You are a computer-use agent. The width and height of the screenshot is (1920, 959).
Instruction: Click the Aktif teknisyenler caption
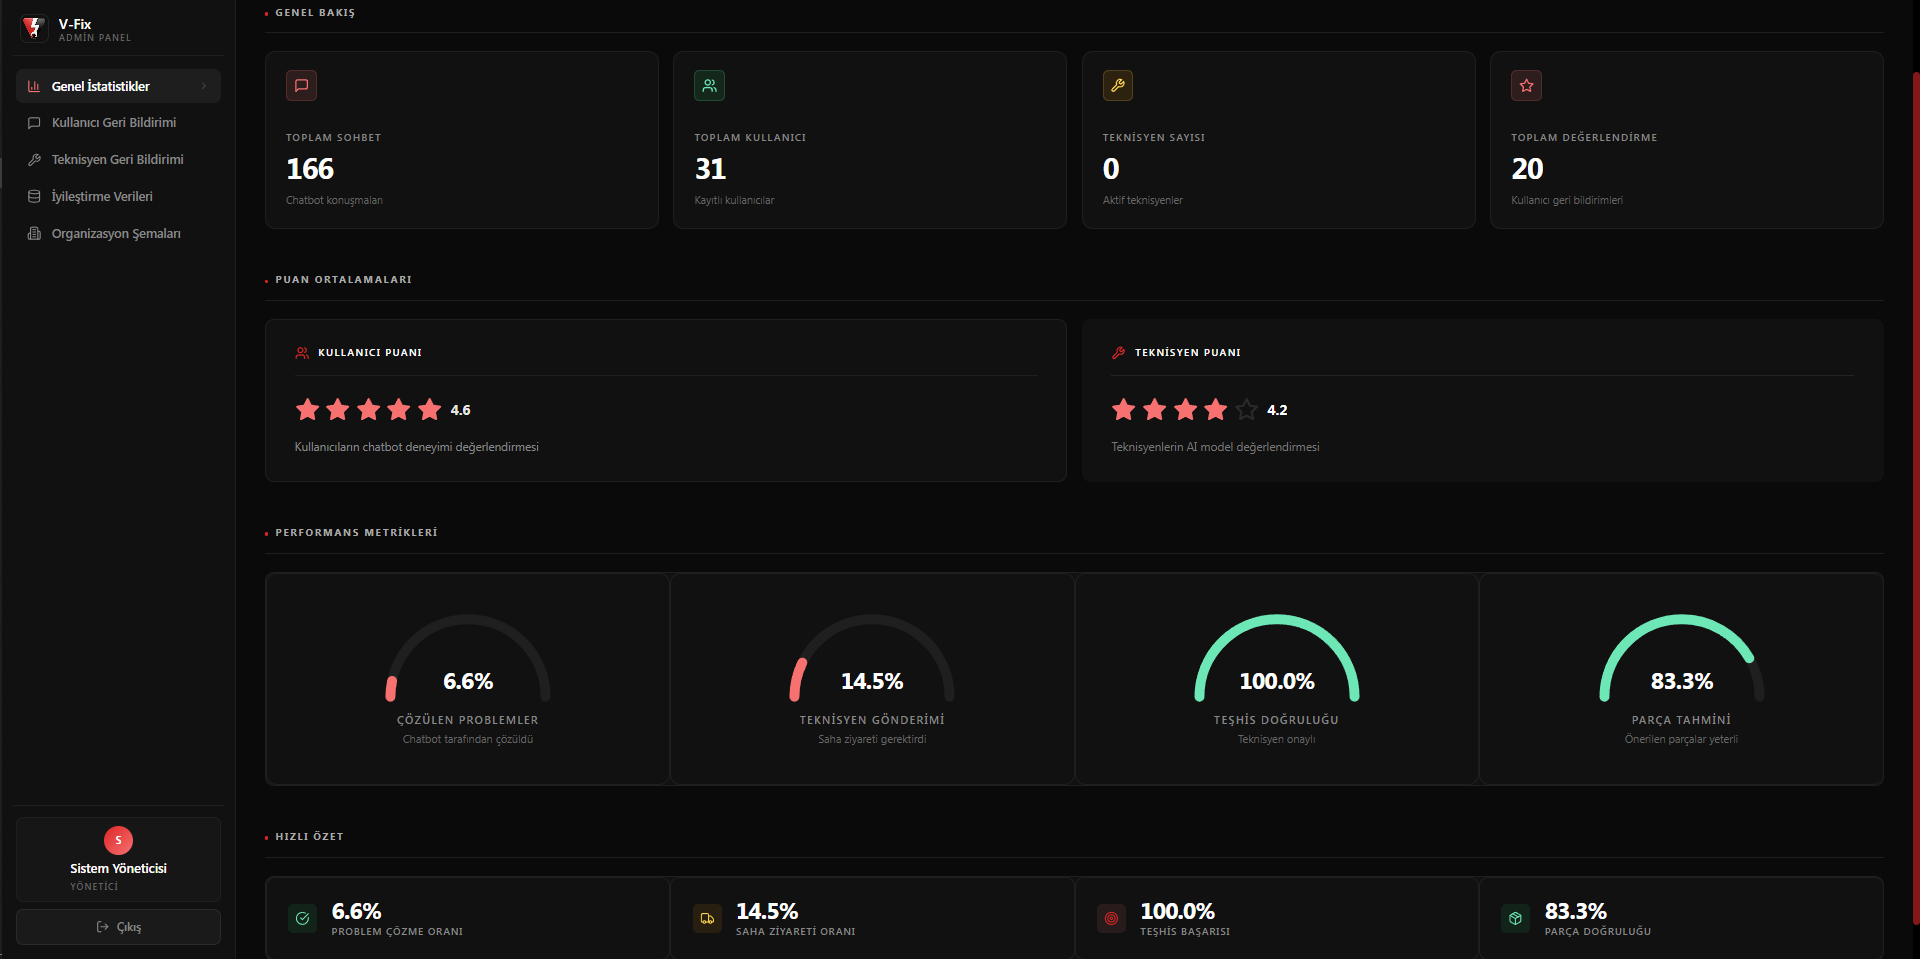(x=1142, y=201)
